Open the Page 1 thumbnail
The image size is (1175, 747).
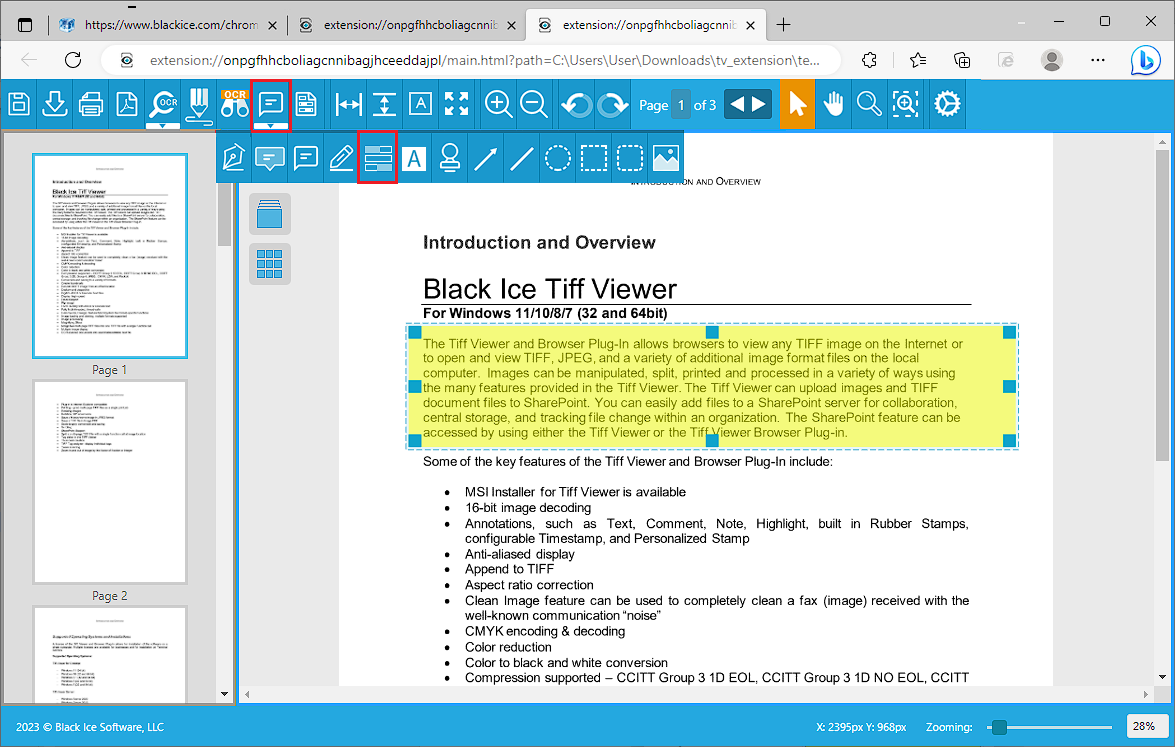(x=109, y=255)
